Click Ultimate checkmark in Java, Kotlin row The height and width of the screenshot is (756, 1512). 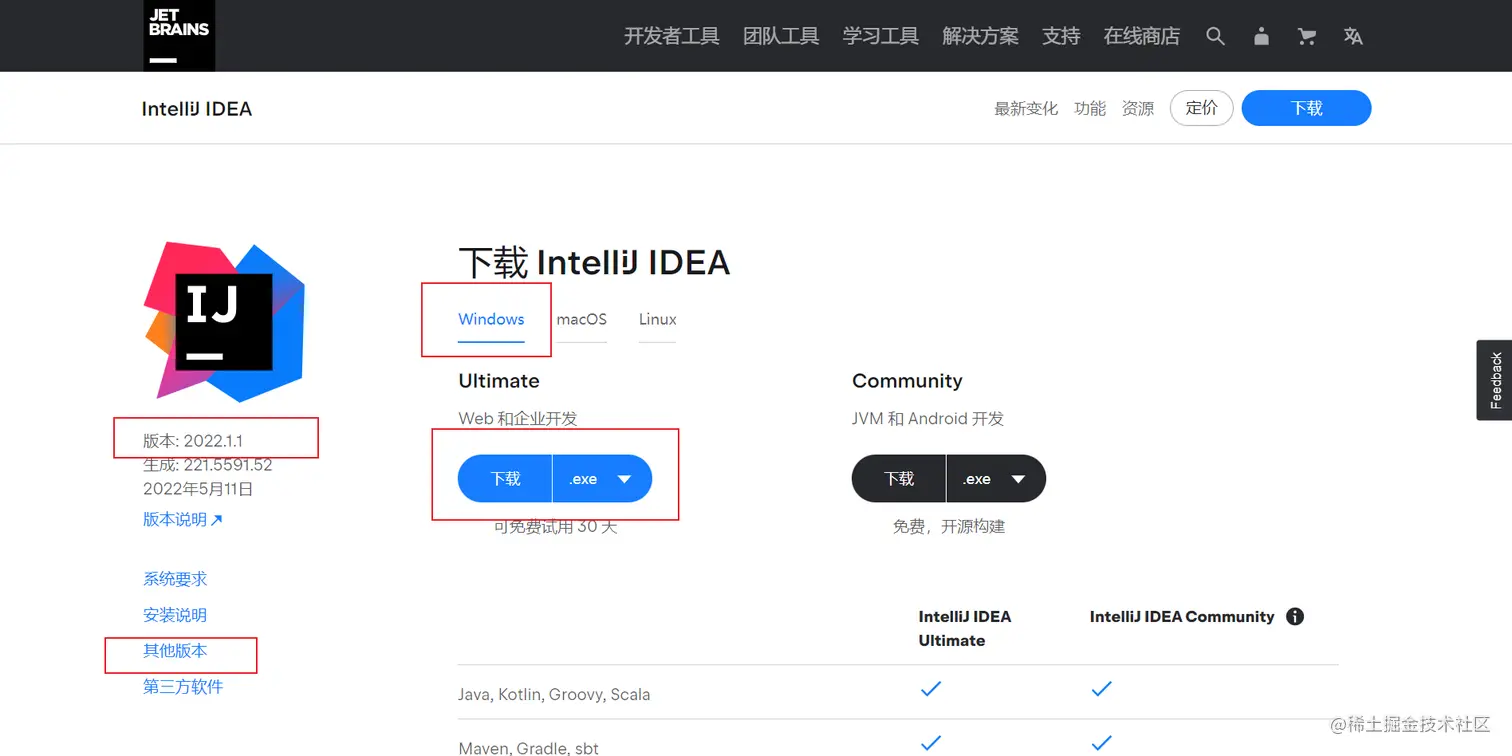931,689
